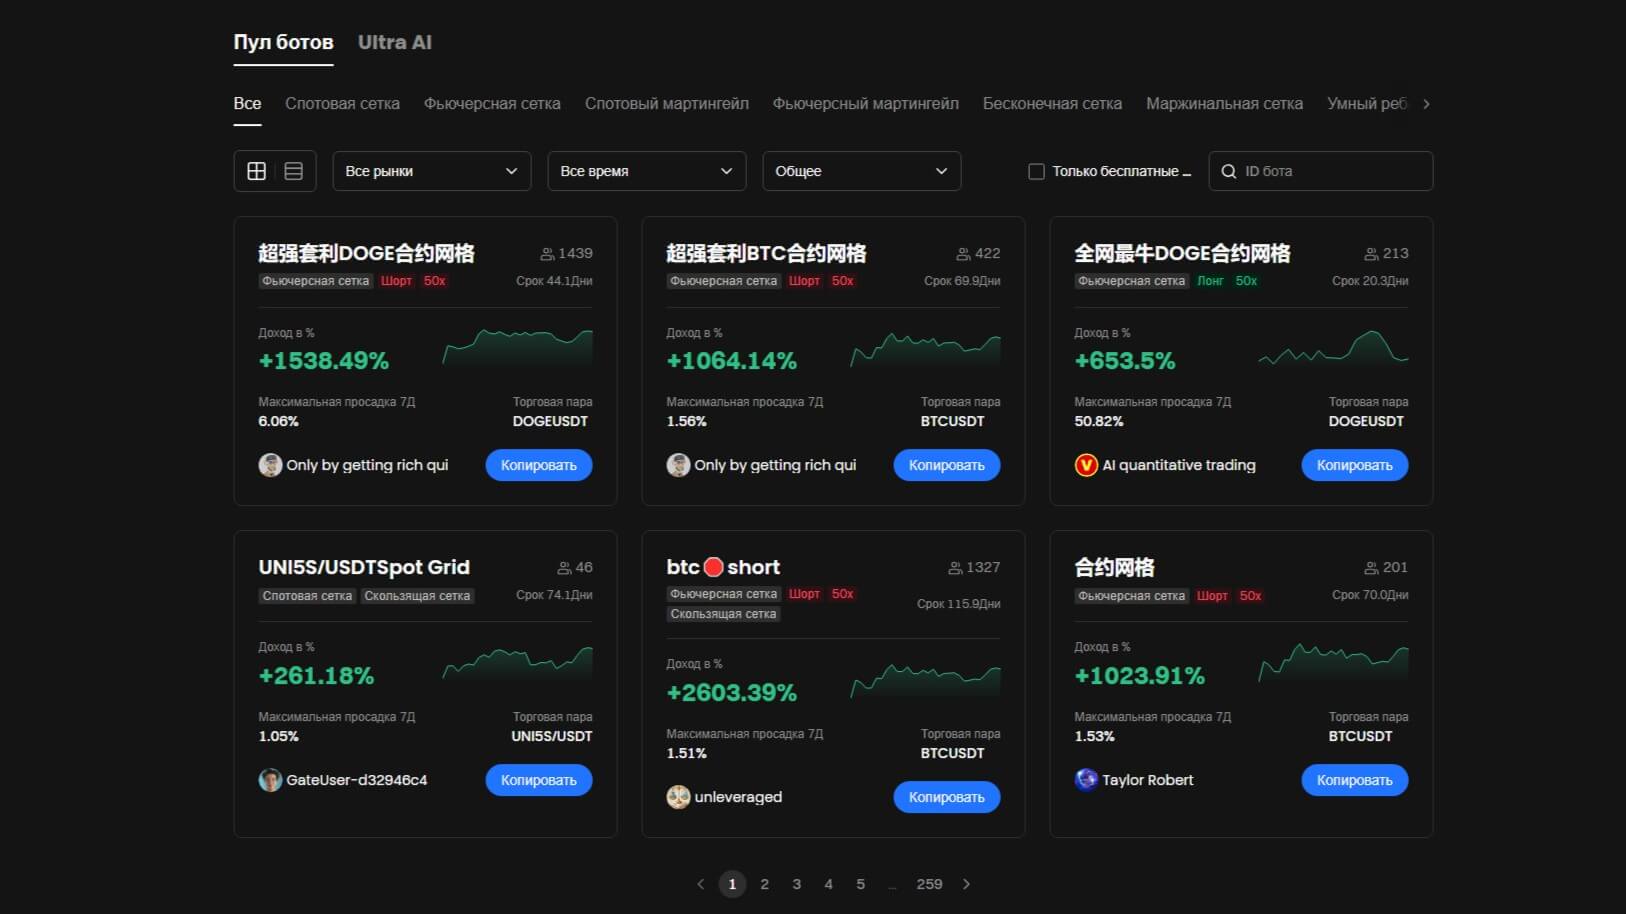1626x914 pixels.
Task: Click Taylor Robert's avatar icon
Action: (x=1086, y=779)
